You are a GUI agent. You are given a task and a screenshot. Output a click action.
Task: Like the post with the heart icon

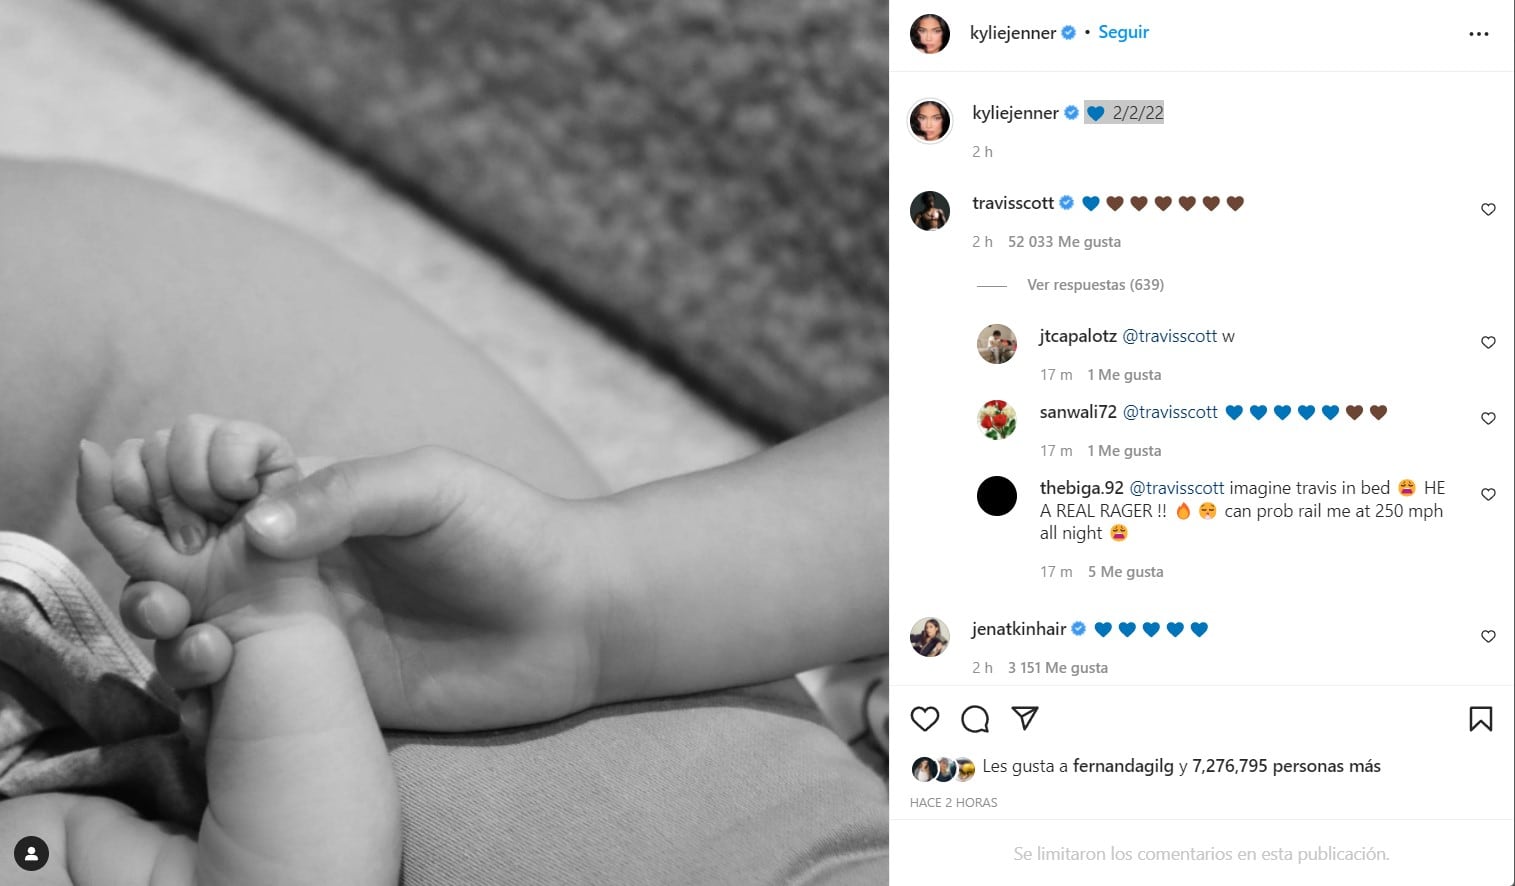[925, 718]
